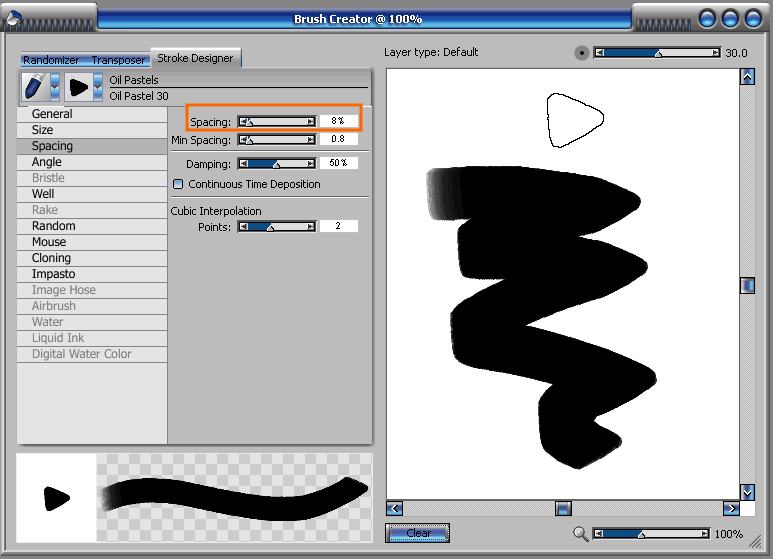
Task: Click the Oil Pastels category name
Action: click(134, 80)
